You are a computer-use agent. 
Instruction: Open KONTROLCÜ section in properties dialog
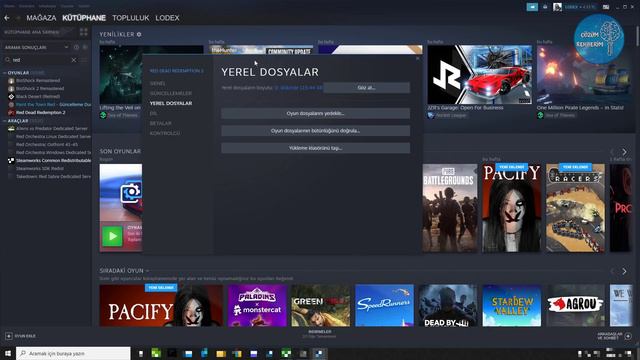pyautogui.click(x=165, y=133)
